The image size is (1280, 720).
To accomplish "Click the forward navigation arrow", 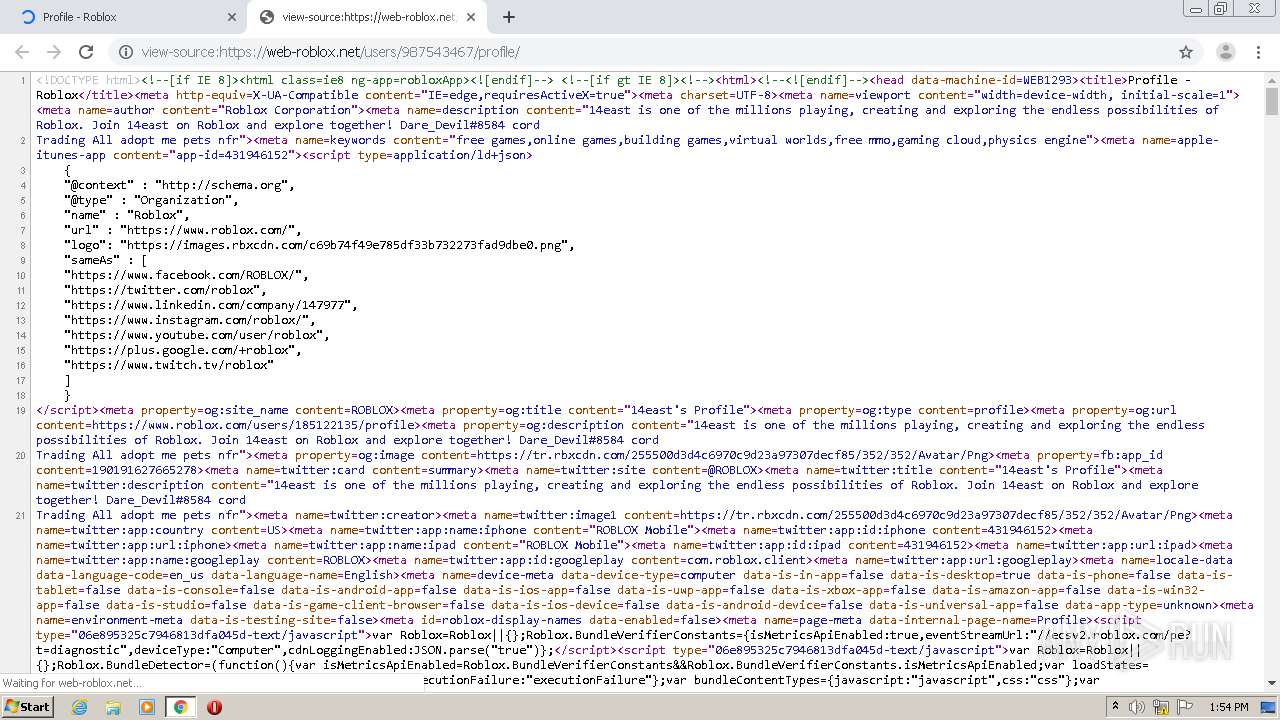I will [x=54, y=52].
